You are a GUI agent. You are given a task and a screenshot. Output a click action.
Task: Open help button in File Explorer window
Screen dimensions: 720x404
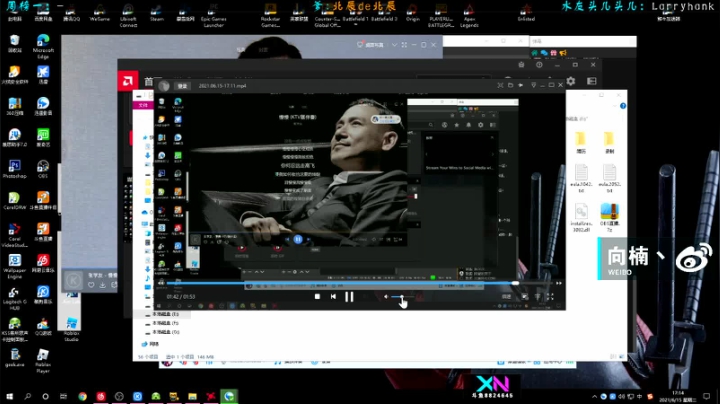pyautogui.click(x=623, y=106)
